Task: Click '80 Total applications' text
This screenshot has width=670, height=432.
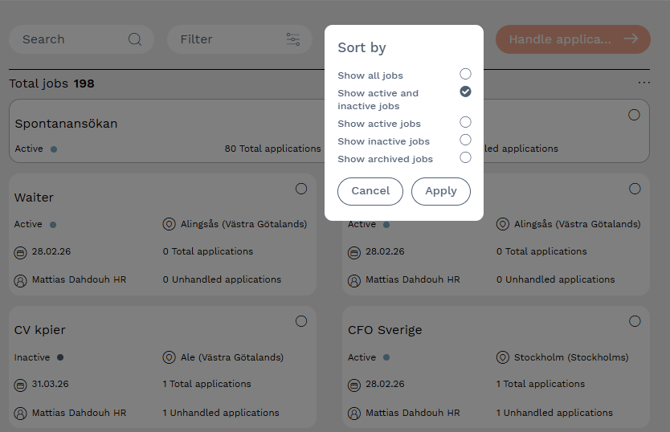Action: [273, 149]
